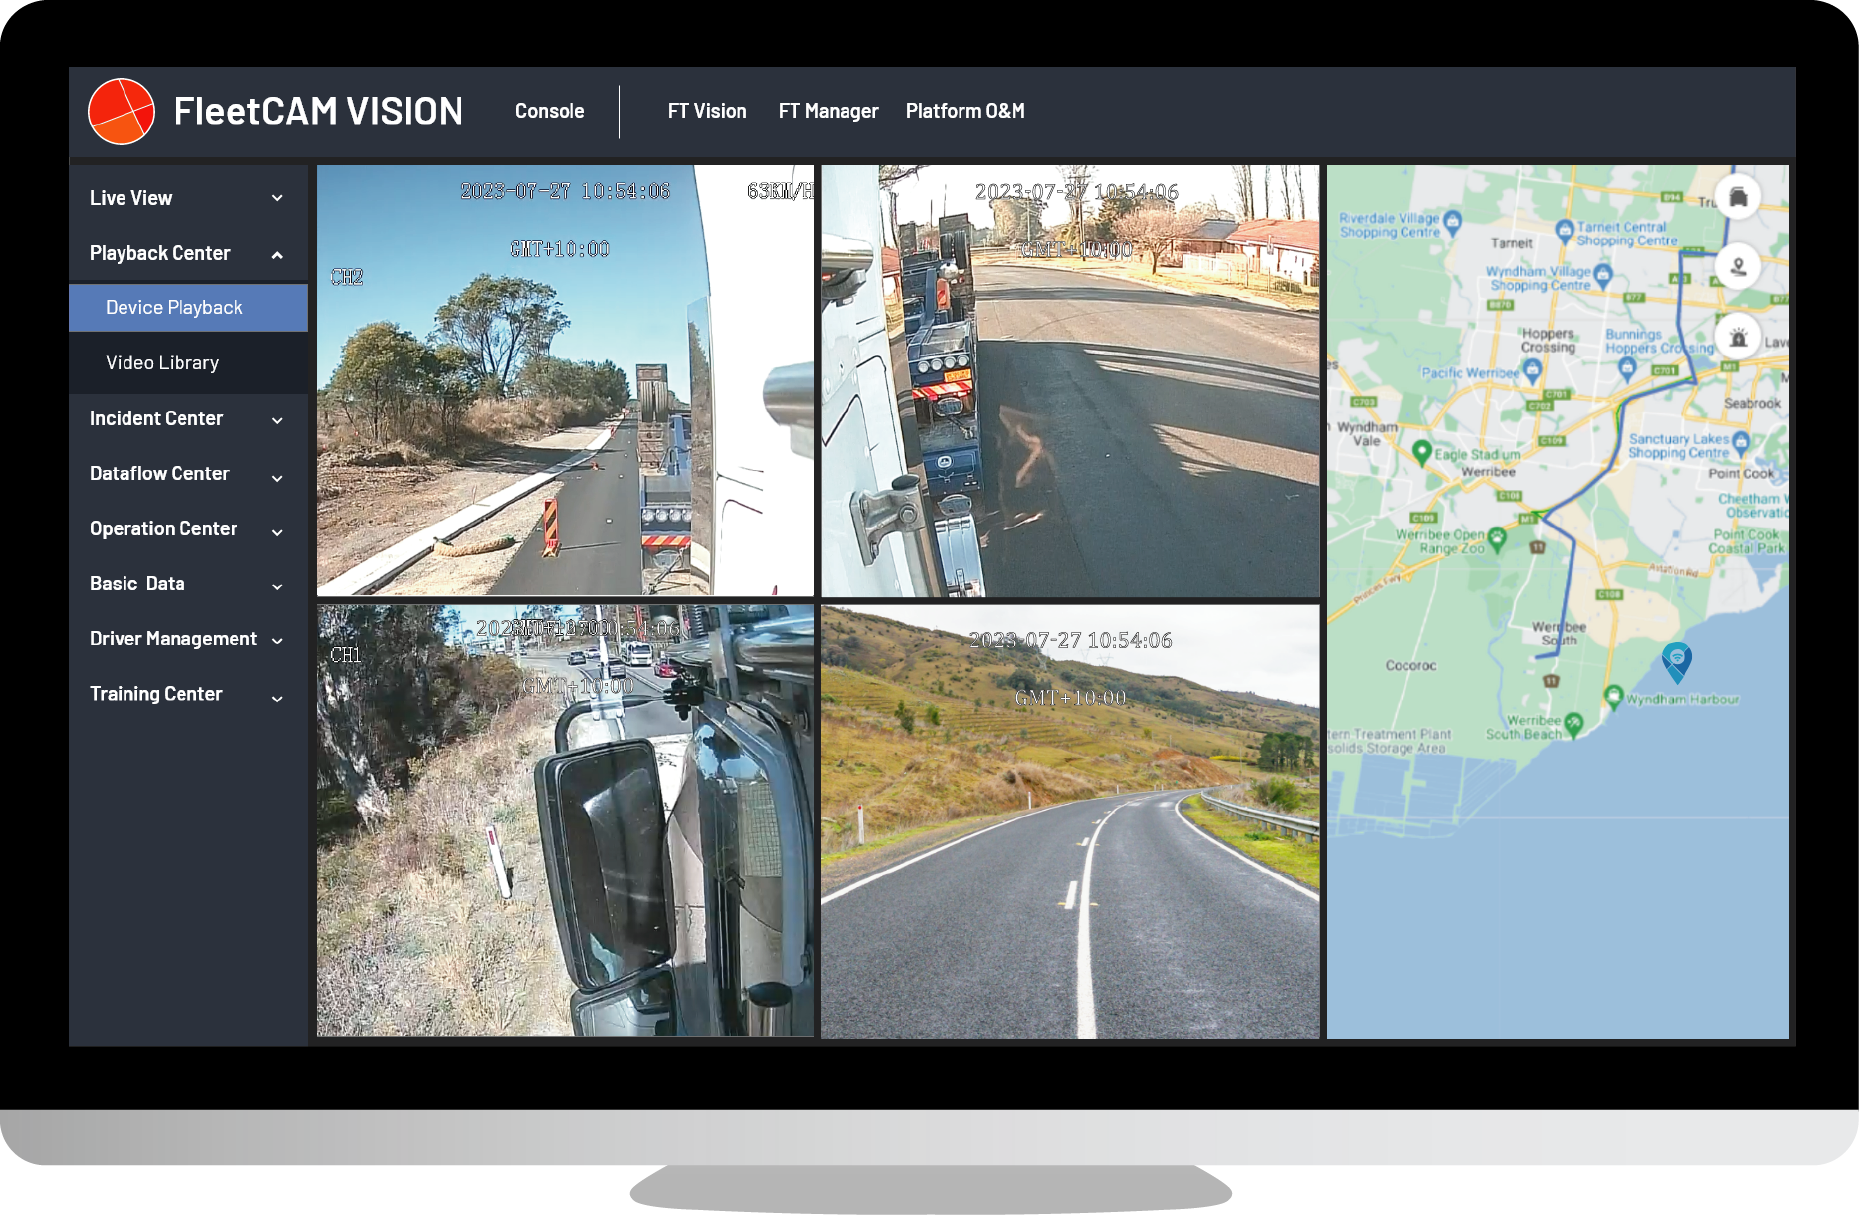Expand the Basic Data chevron
The width and height of the screenshot is (1859, 1215).
click(x=277, y=586)
